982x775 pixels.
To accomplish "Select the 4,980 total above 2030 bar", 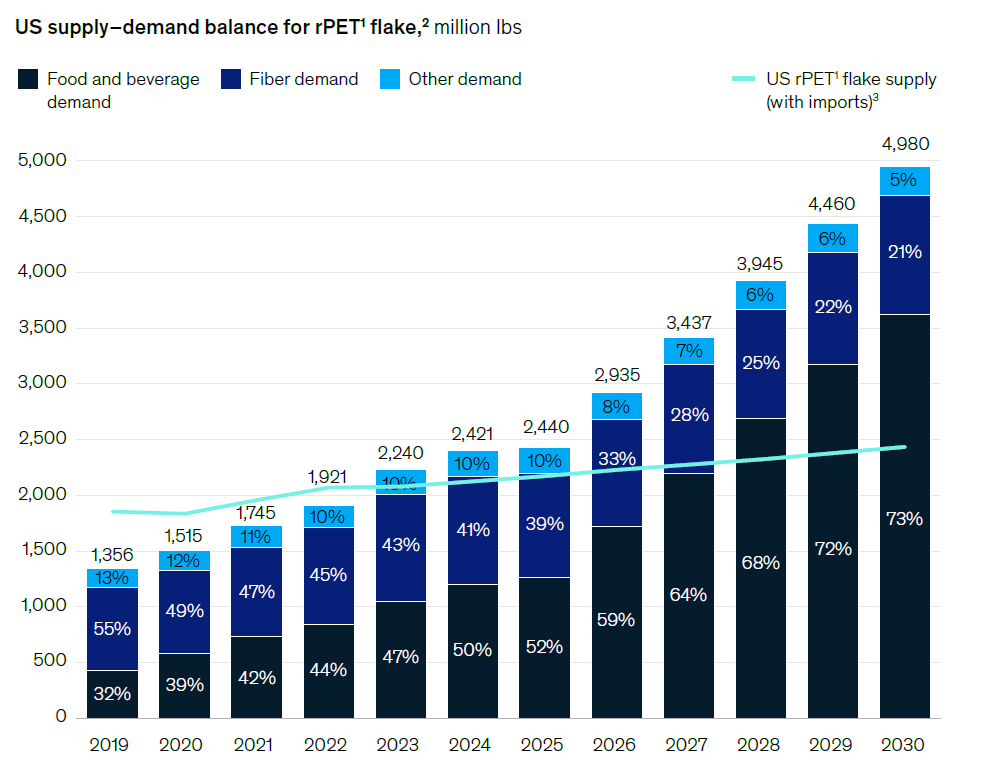I will click(x=905, y=144).
